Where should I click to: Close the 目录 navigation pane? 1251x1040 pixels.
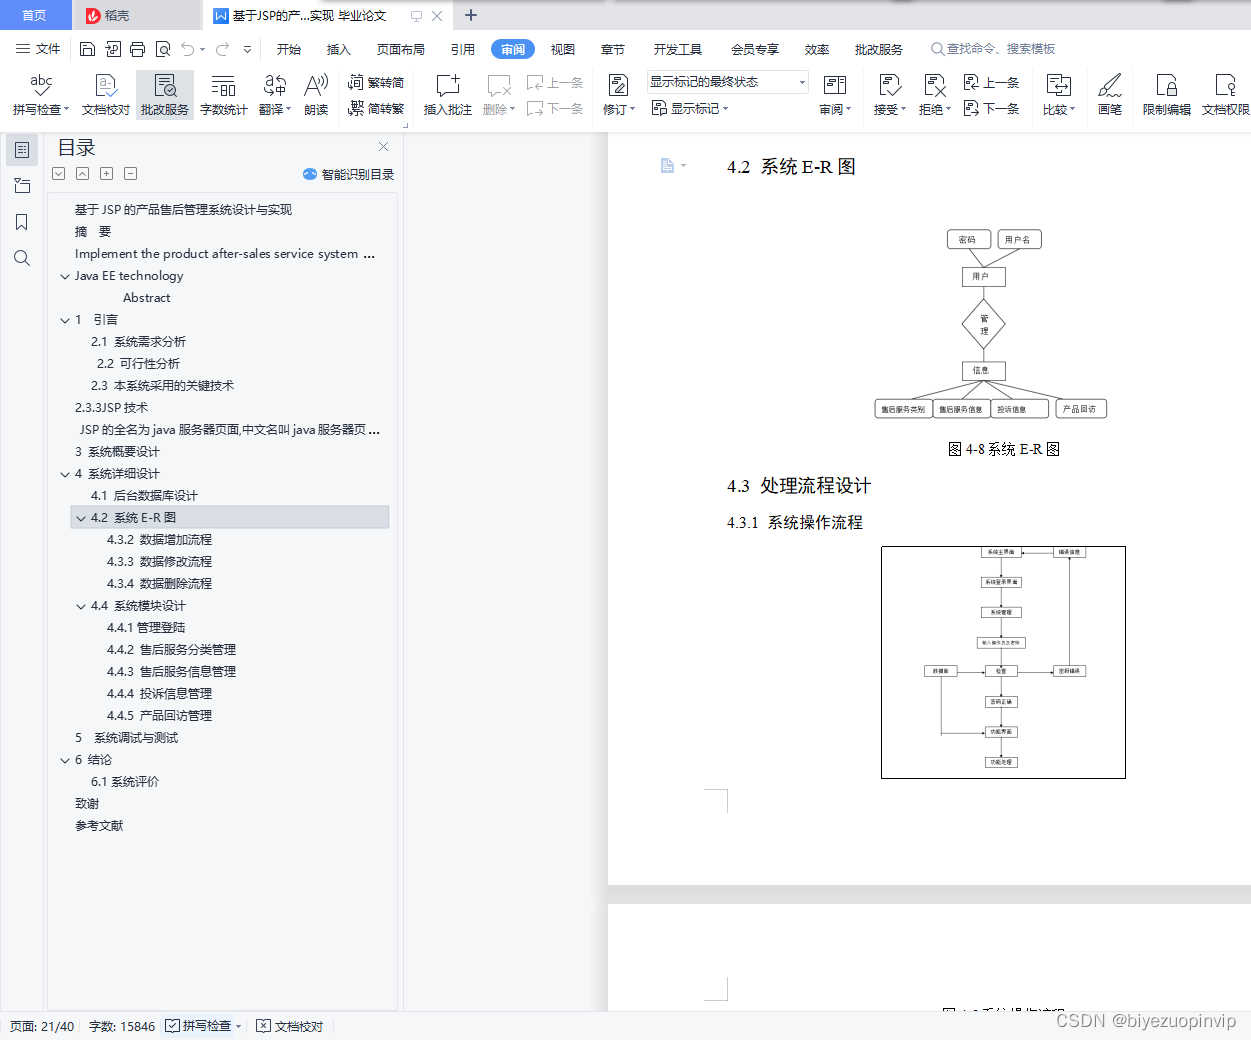point(383,146)
